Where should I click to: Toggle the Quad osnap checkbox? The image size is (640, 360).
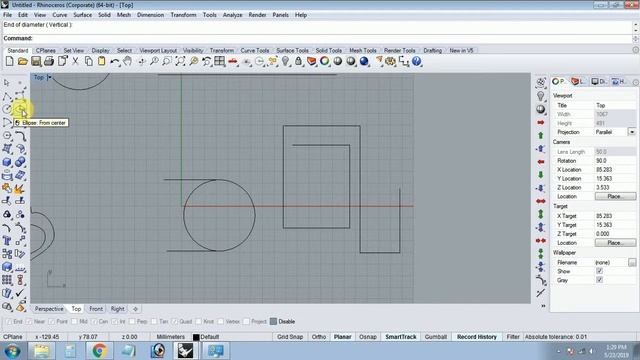174,322
